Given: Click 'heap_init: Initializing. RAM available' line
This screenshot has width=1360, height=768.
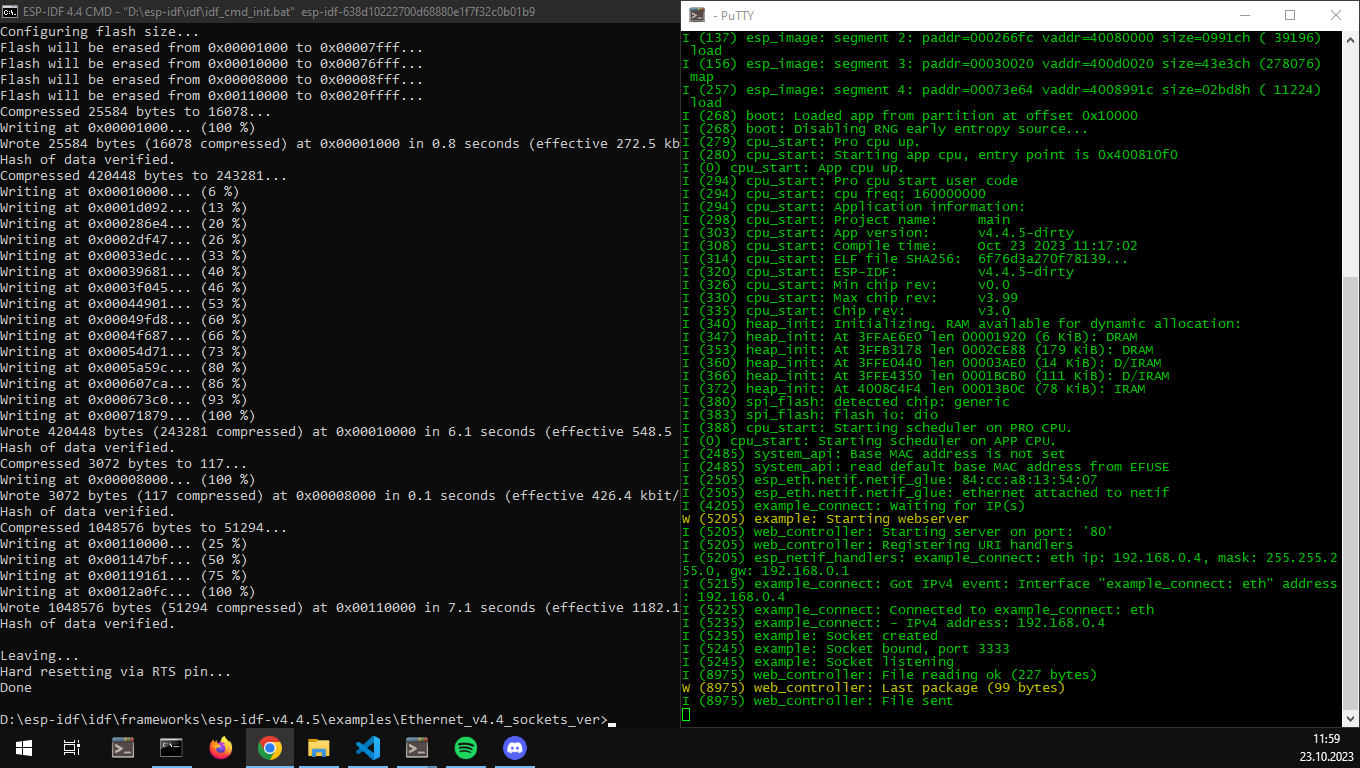Looking at the screenshot, I should point(961,324).
